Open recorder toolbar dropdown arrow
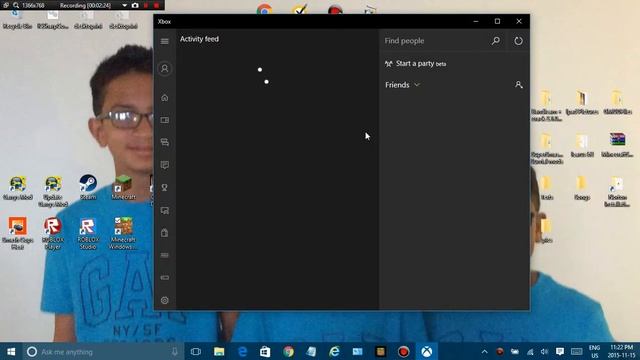The image size is (640, 360). click(124, 5)
